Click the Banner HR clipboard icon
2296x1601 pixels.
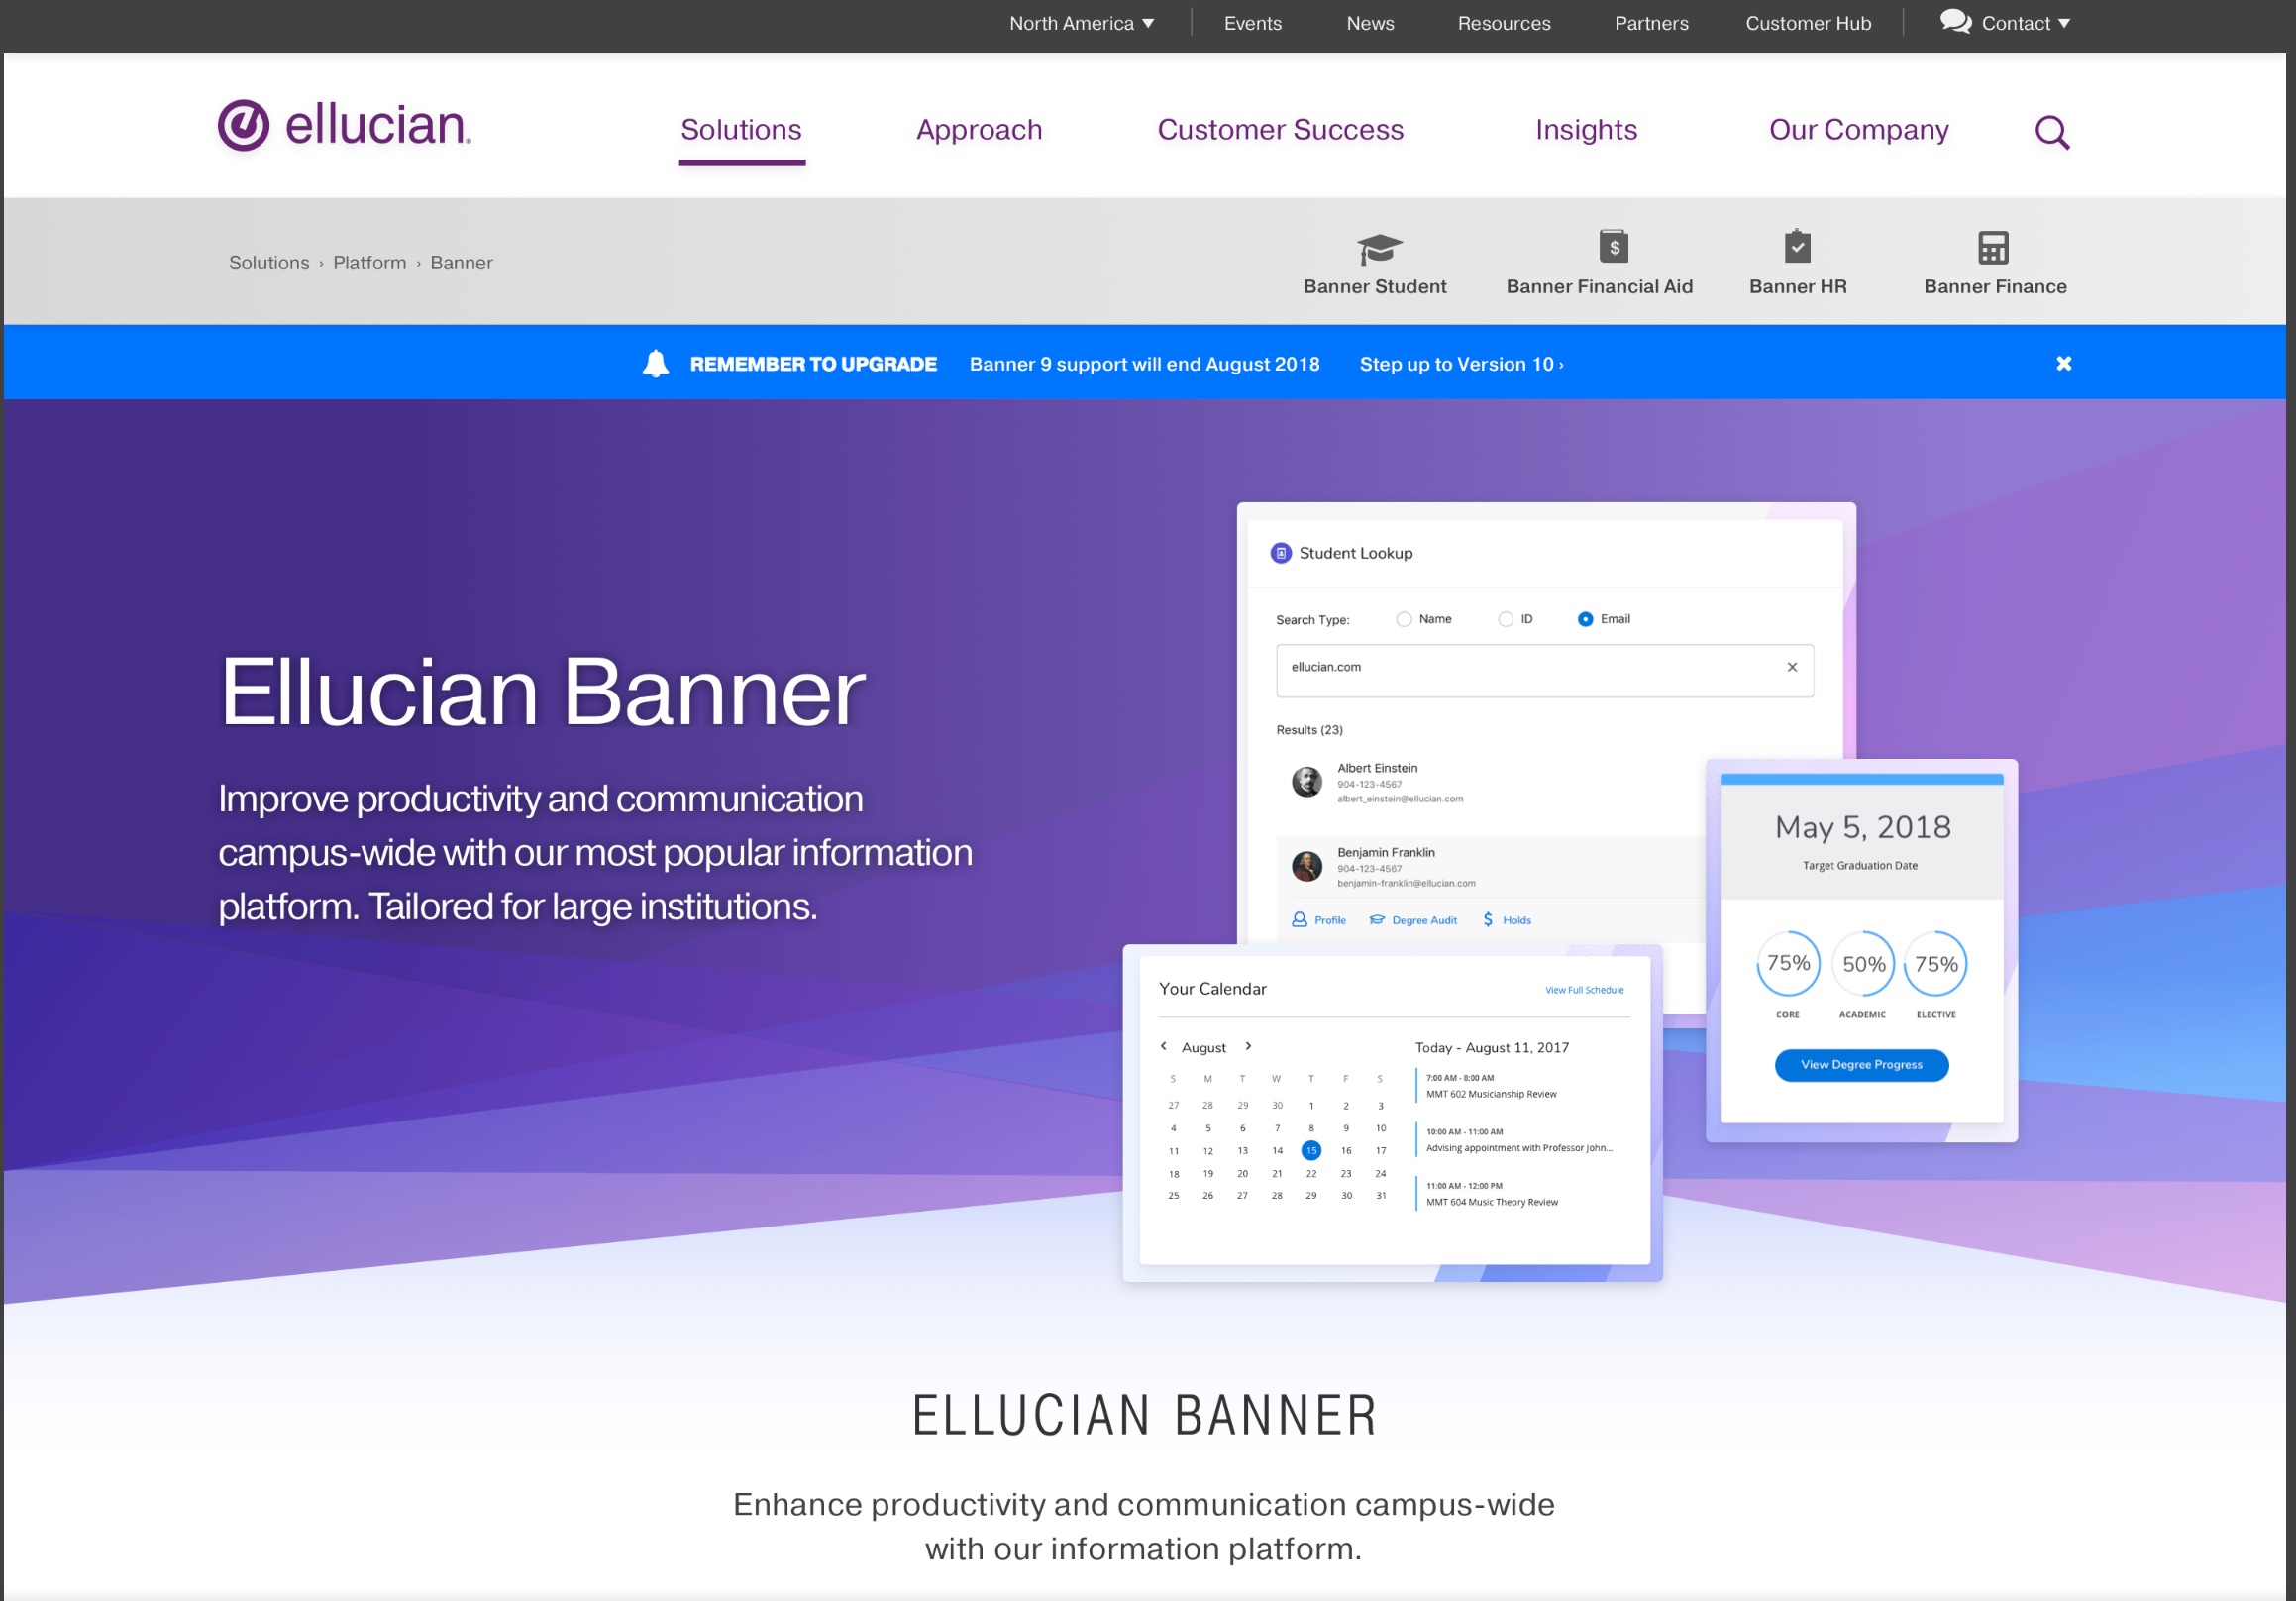point(1797,245)
